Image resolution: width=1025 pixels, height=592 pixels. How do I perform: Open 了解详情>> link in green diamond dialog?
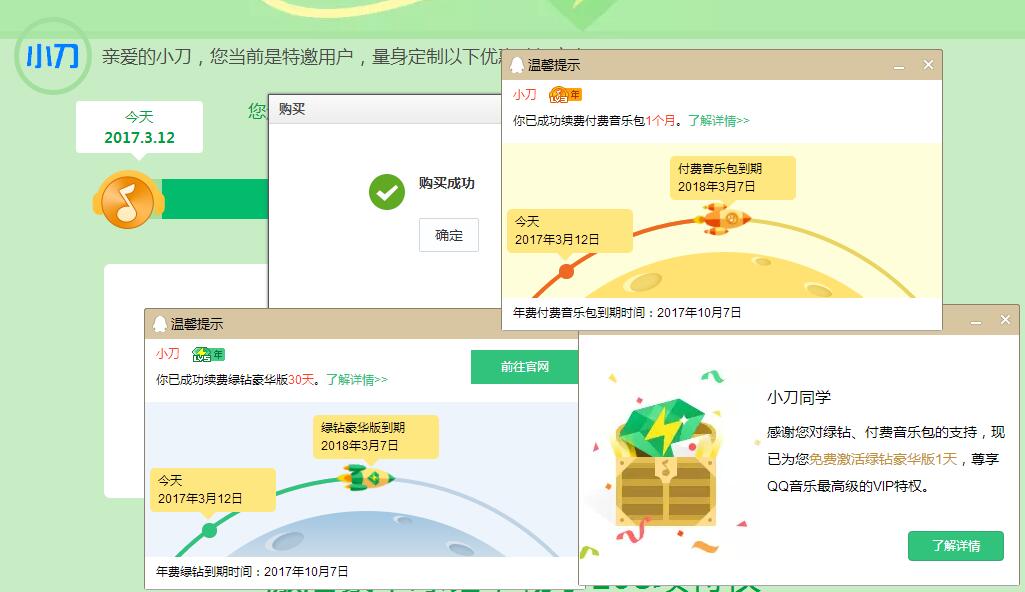tap(357, 380)
